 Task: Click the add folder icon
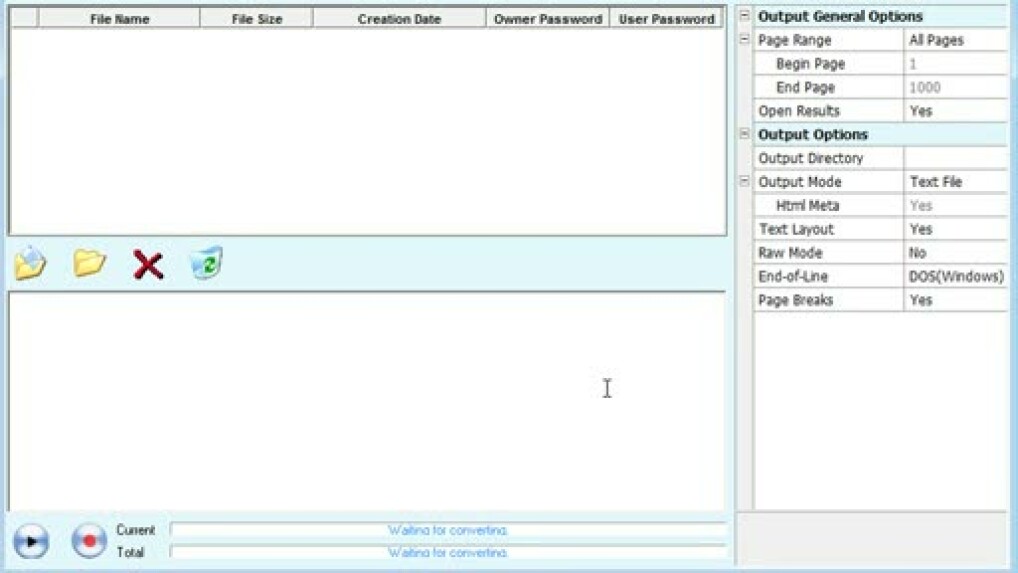pyautogui.click(x=90, y=264)
